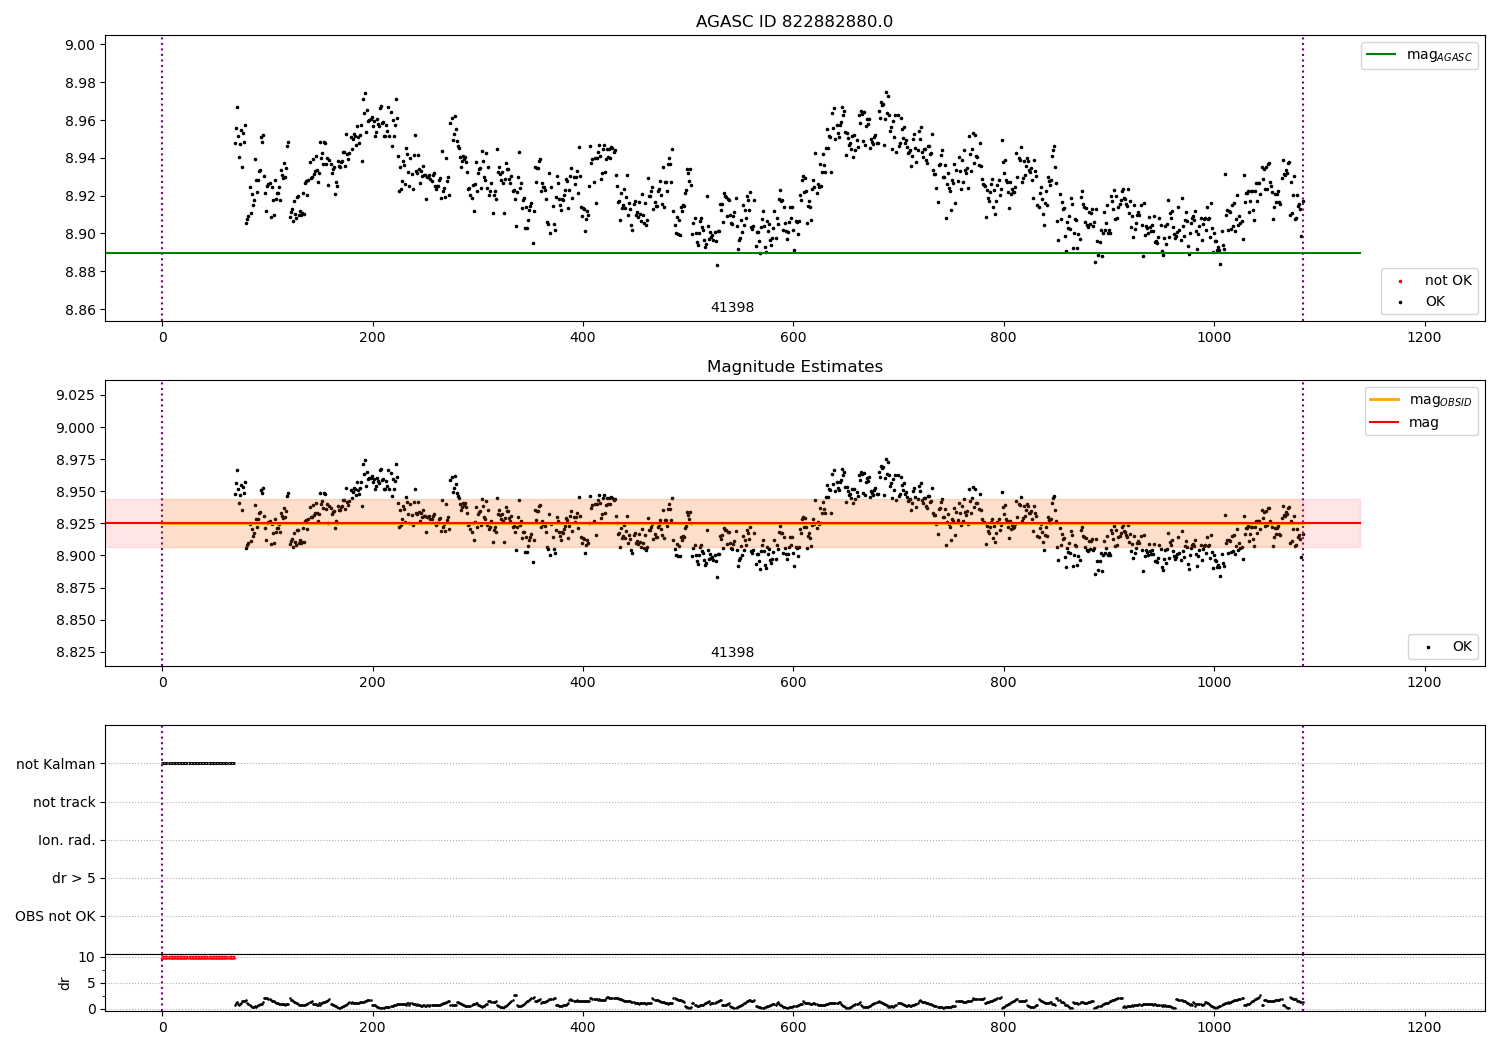Click the 41398 label in the top plot
1500x1050 pixels.
coord(732,307)
